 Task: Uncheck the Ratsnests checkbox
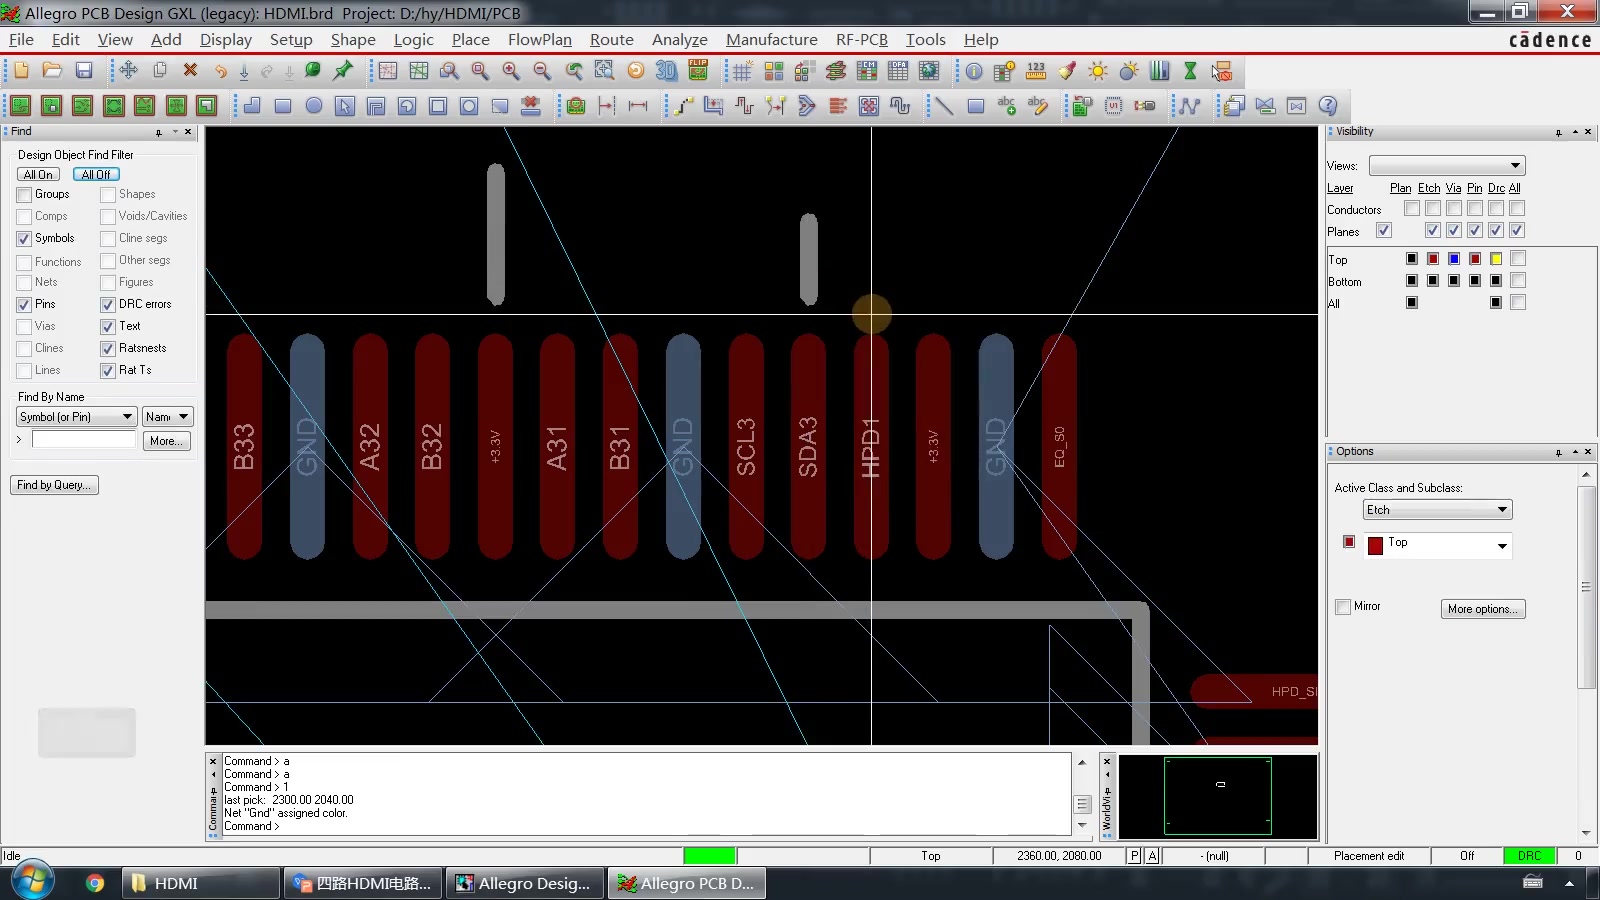coord(108,349)
